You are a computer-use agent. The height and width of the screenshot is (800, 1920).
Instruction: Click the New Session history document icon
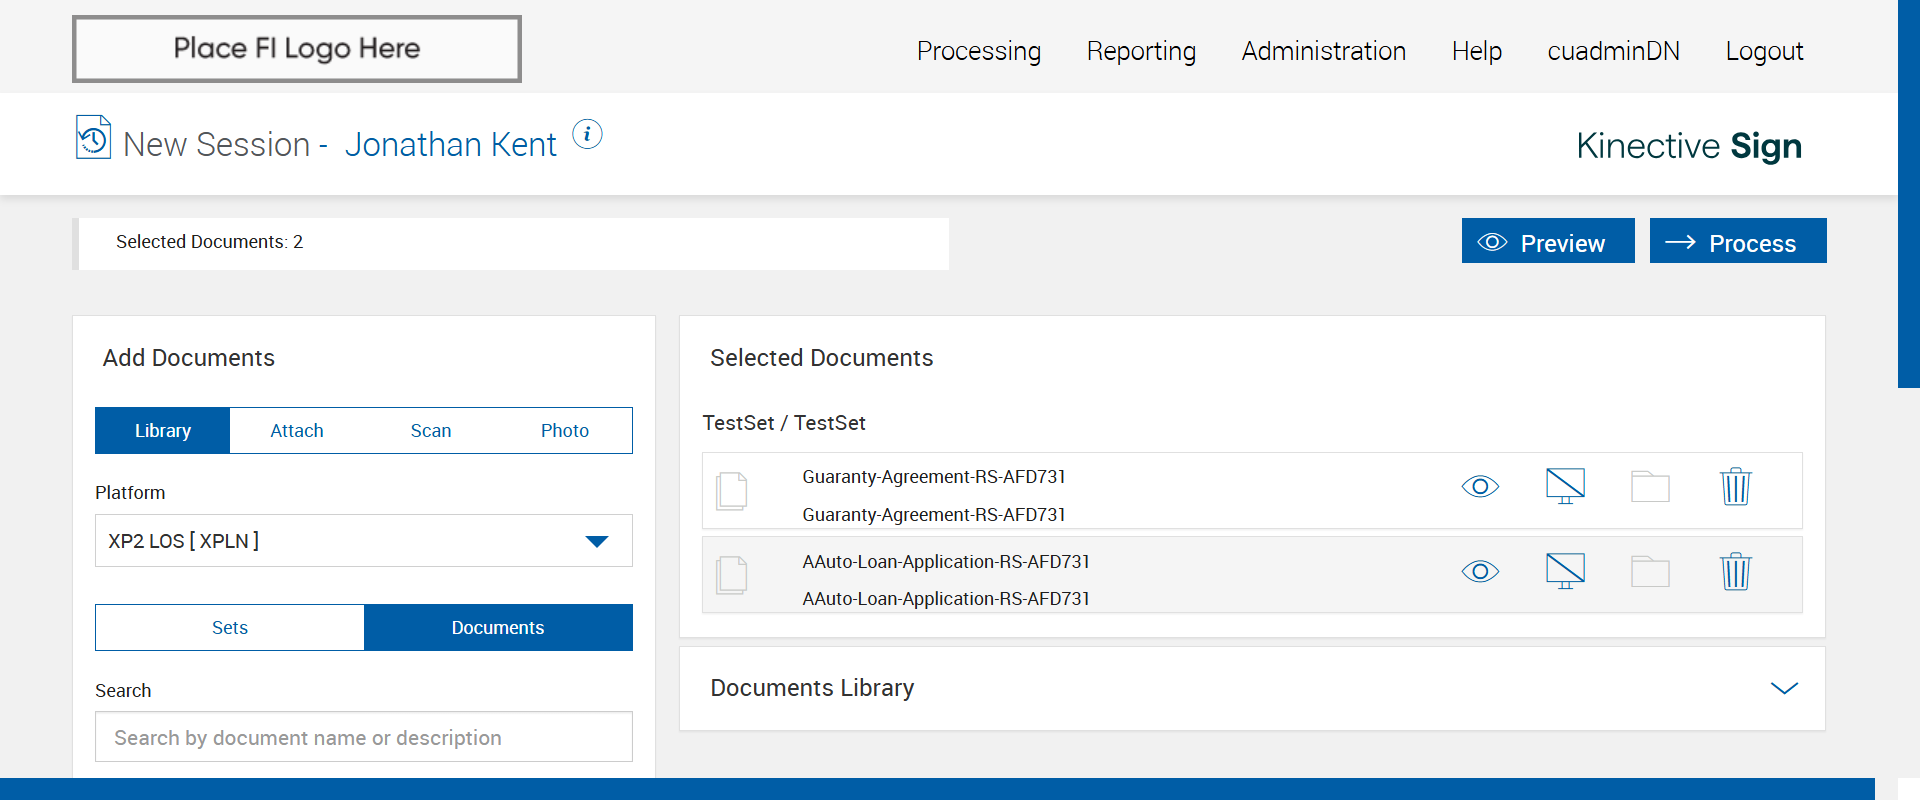(93, 138)
